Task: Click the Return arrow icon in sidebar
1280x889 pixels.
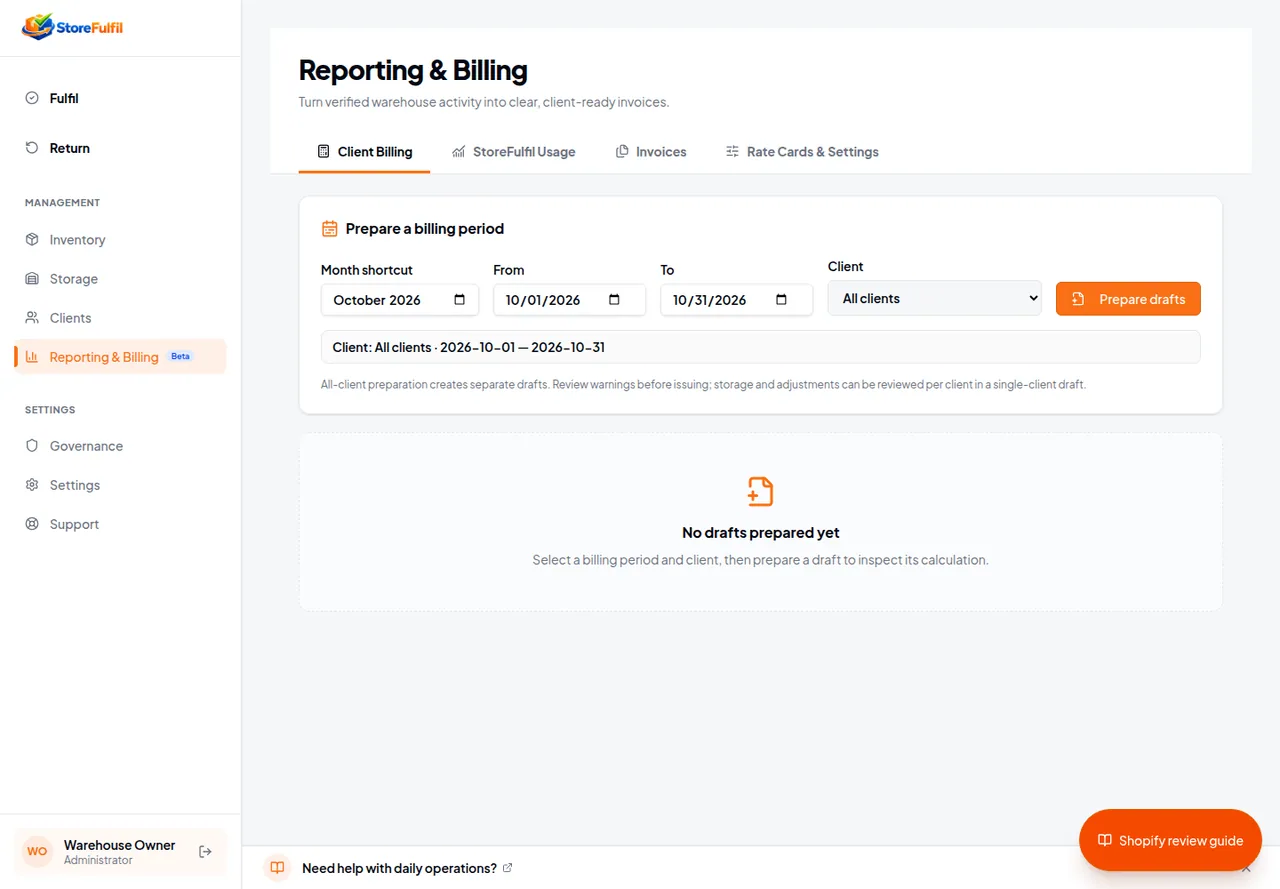Action: tap(32, 148)
